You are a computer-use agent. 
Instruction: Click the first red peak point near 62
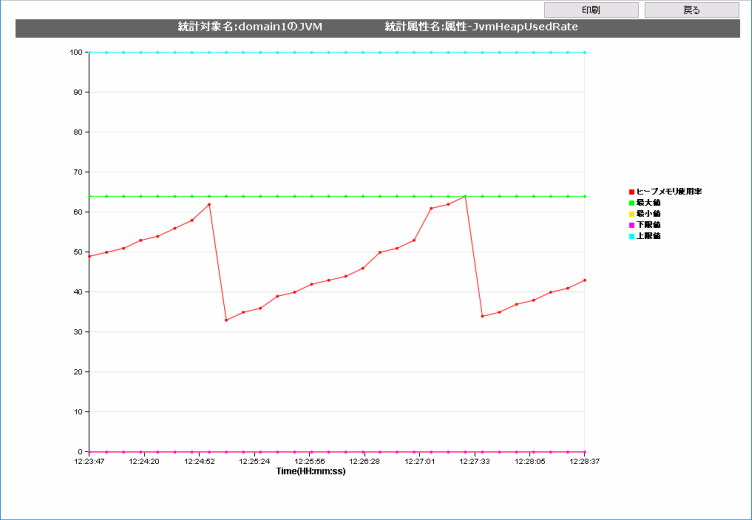click(209, 204)
